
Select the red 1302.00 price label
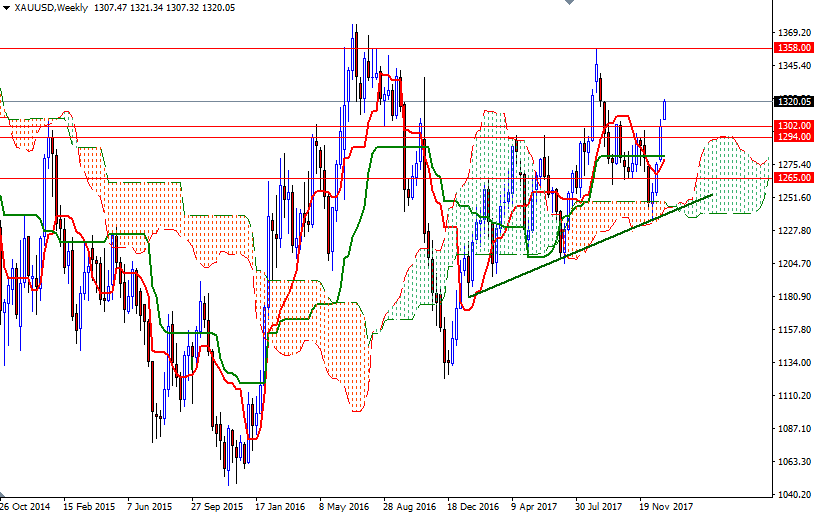791,125
